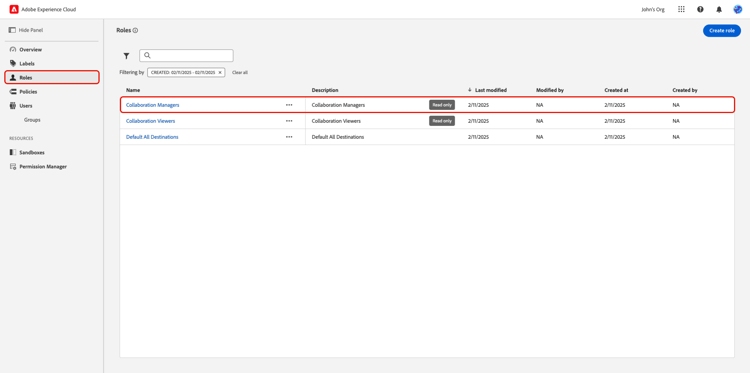The width and height of the screenshot is (750, 373).
Task: Click the Hide Panel icon
Action: pyautogui.click(x=12, y=30)
